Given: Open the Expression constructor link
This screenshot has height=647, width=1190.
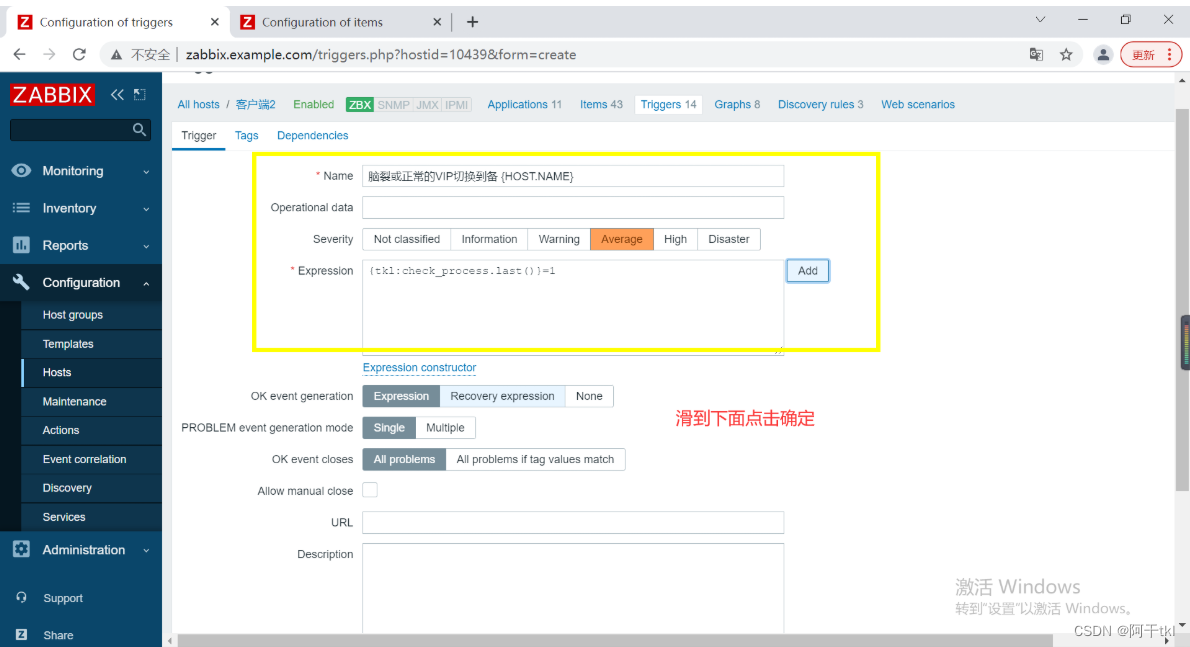Looking at the screenshot, I should (x=420, y=367).
